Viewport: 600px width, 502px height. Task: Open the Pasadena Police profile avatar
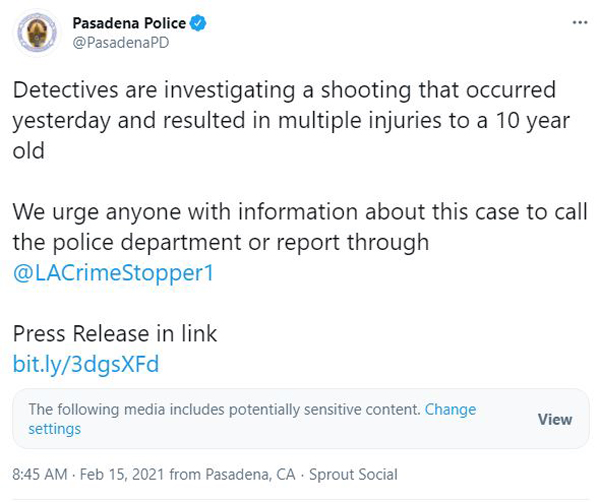pyautogui.click(x=37, y=34)
